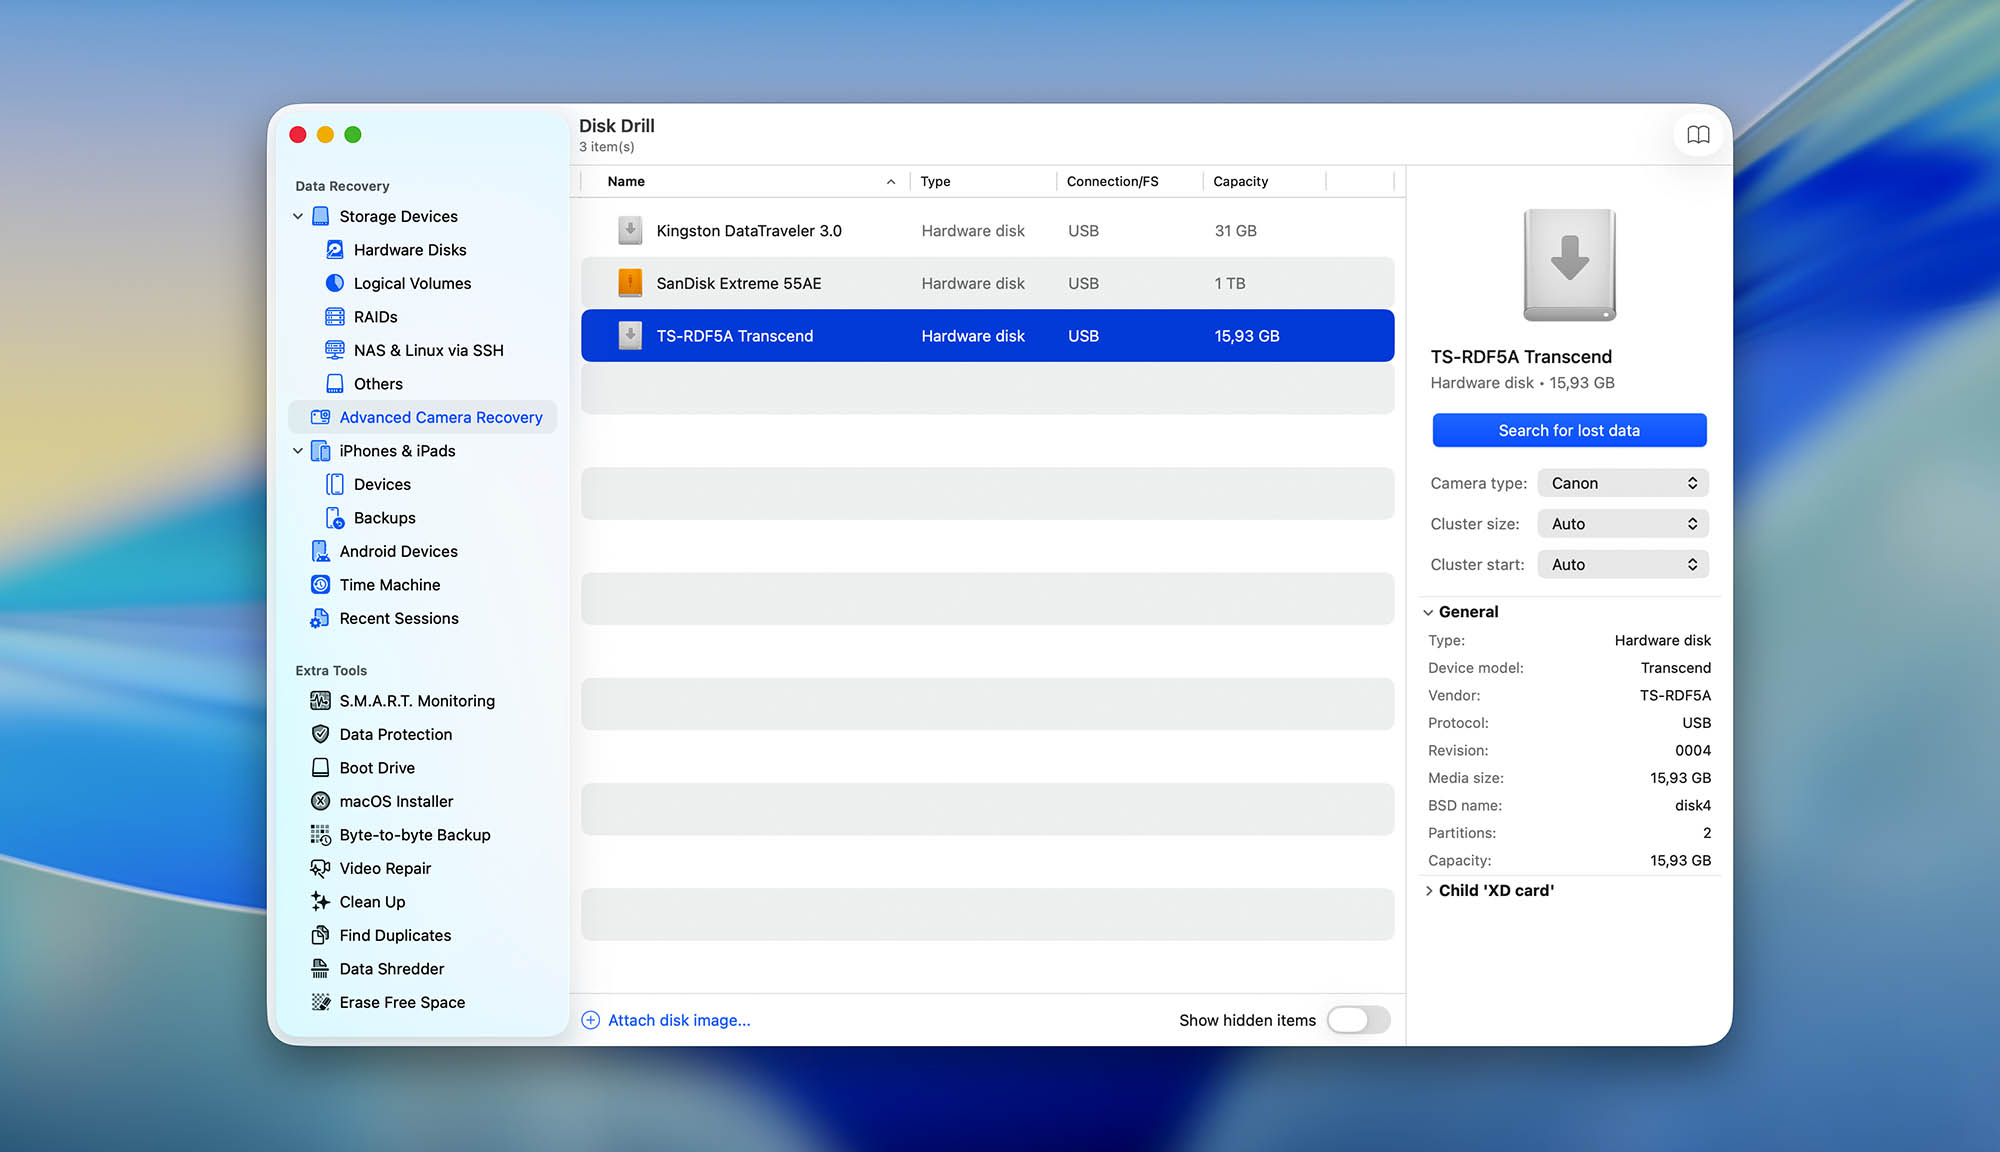
Task: Toggle Show hidden items switch
Action: (x=1357, y=1020)
